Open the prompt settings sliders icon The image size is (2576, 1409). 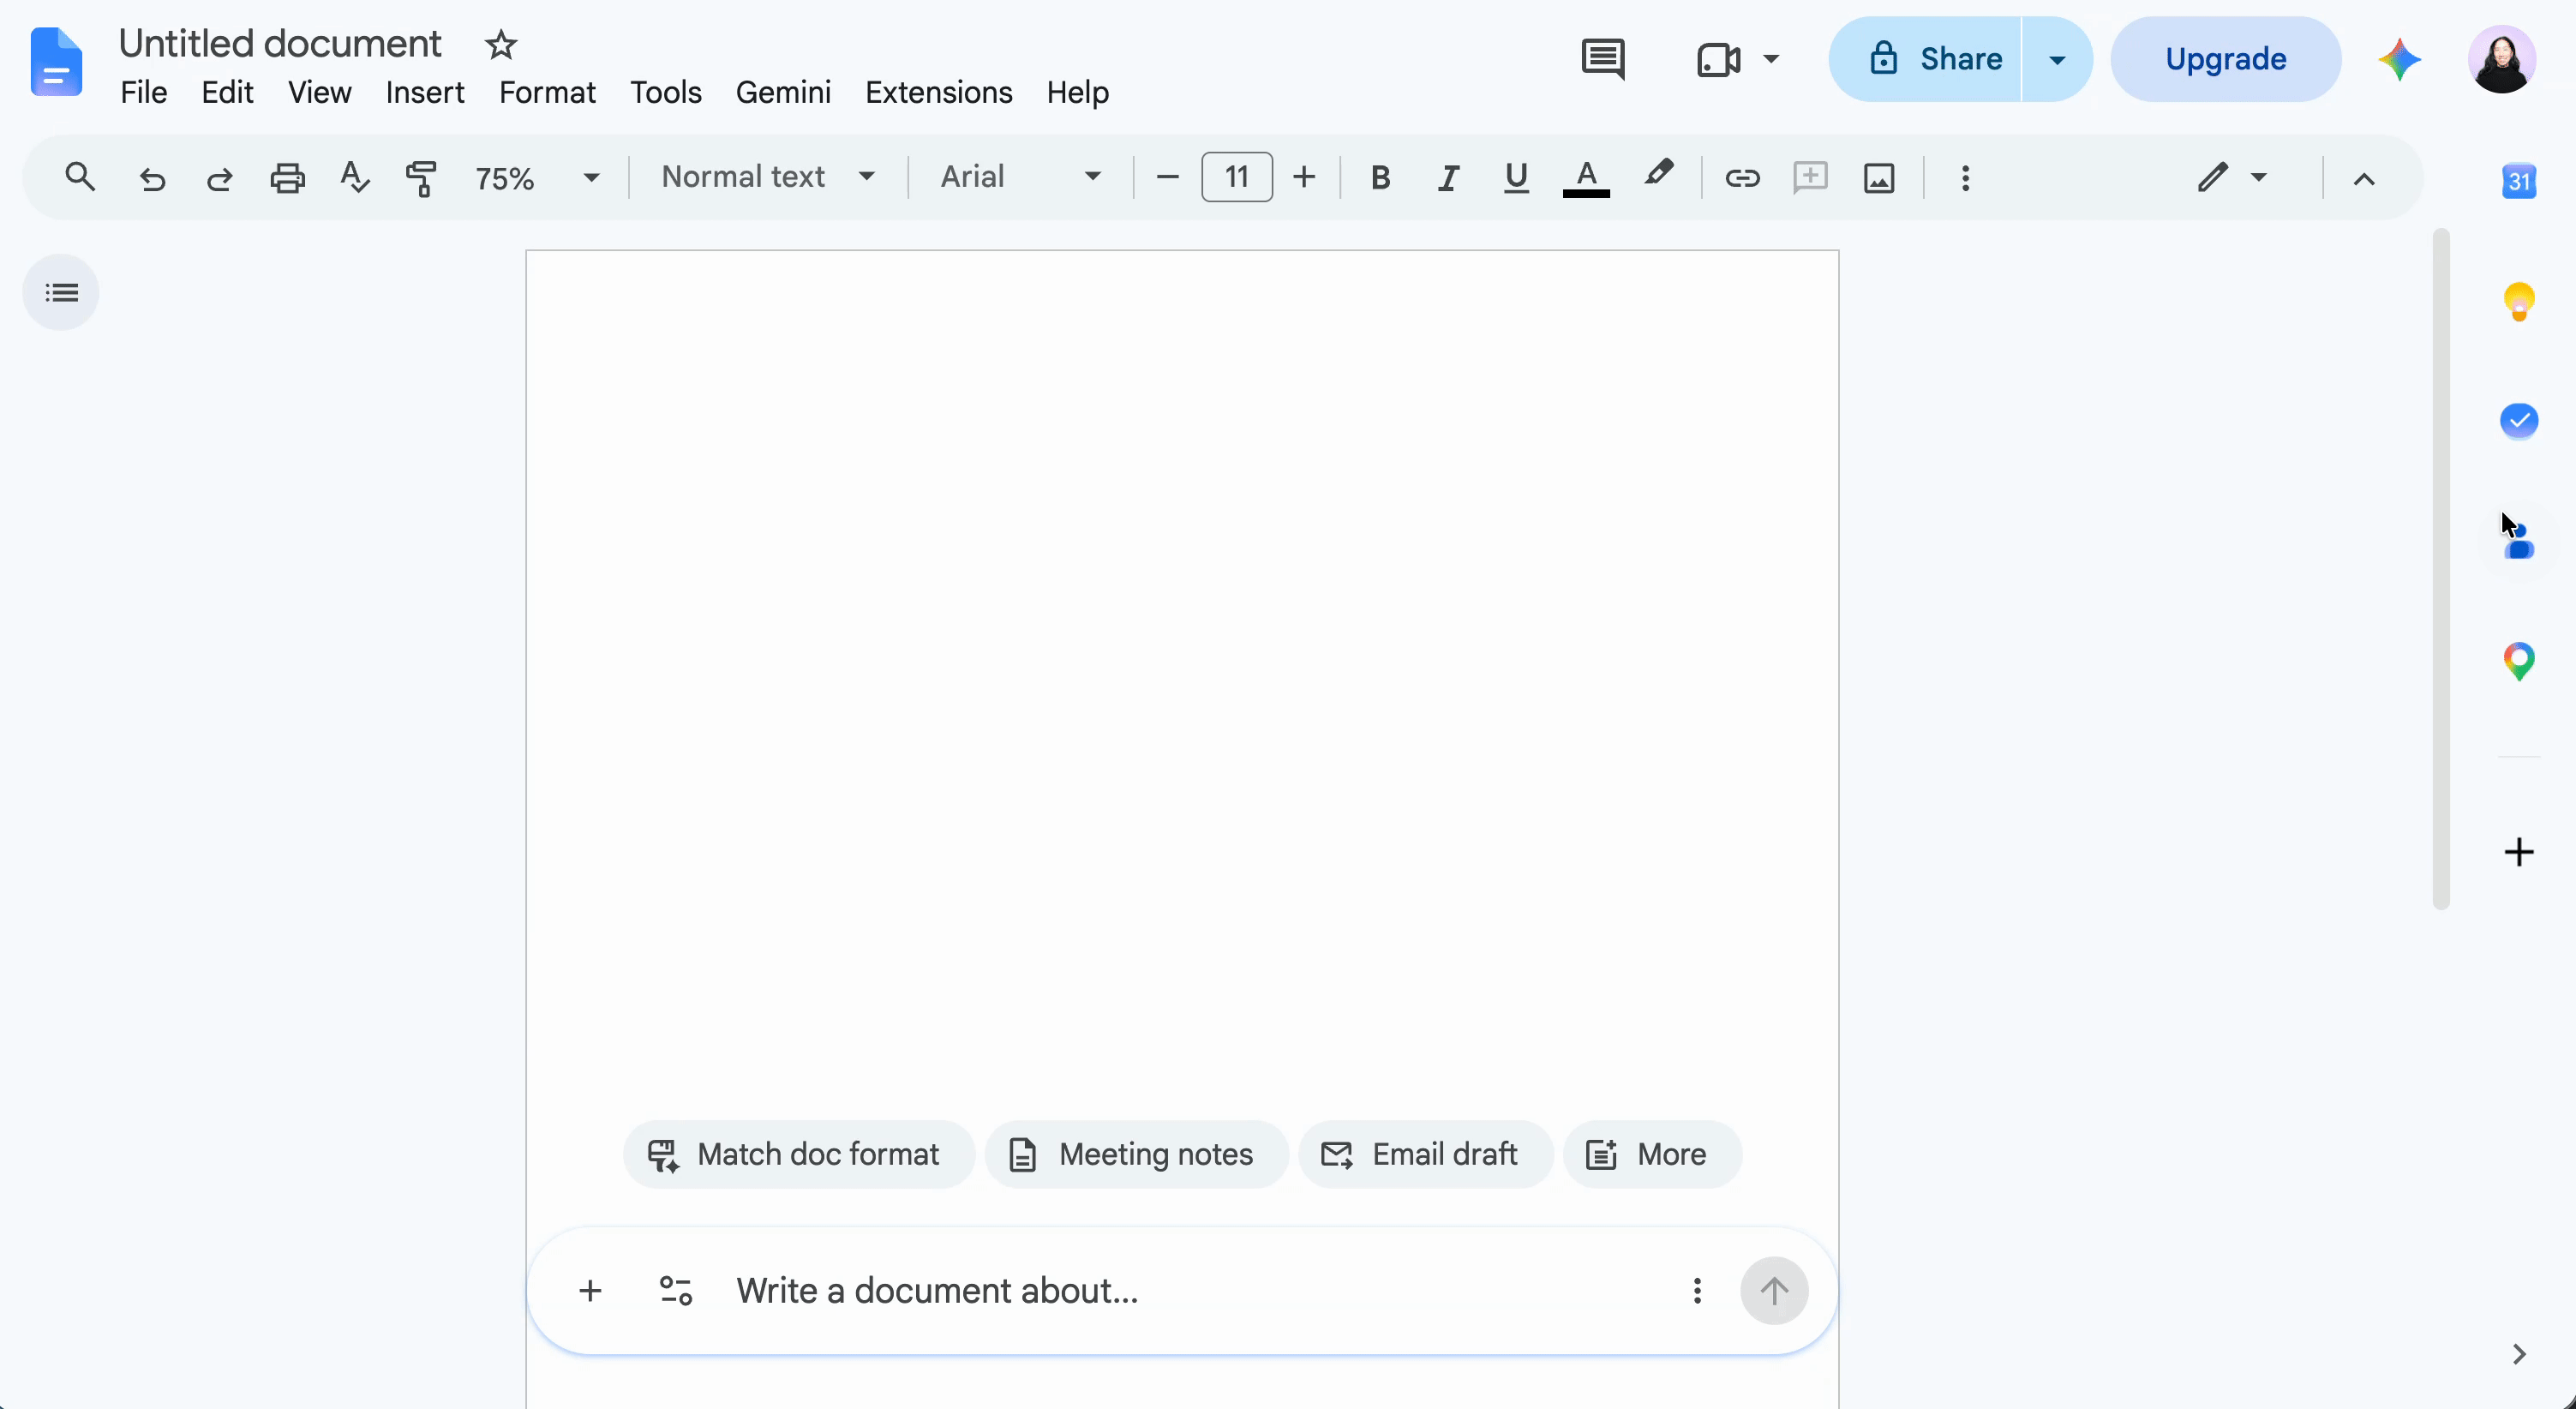pos(676,1290)
